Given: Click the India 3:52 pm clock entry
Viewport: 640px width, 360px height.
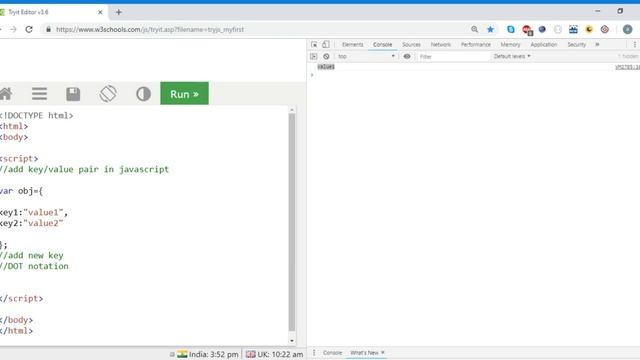Looking at the screenshot, I should [209, 354].
